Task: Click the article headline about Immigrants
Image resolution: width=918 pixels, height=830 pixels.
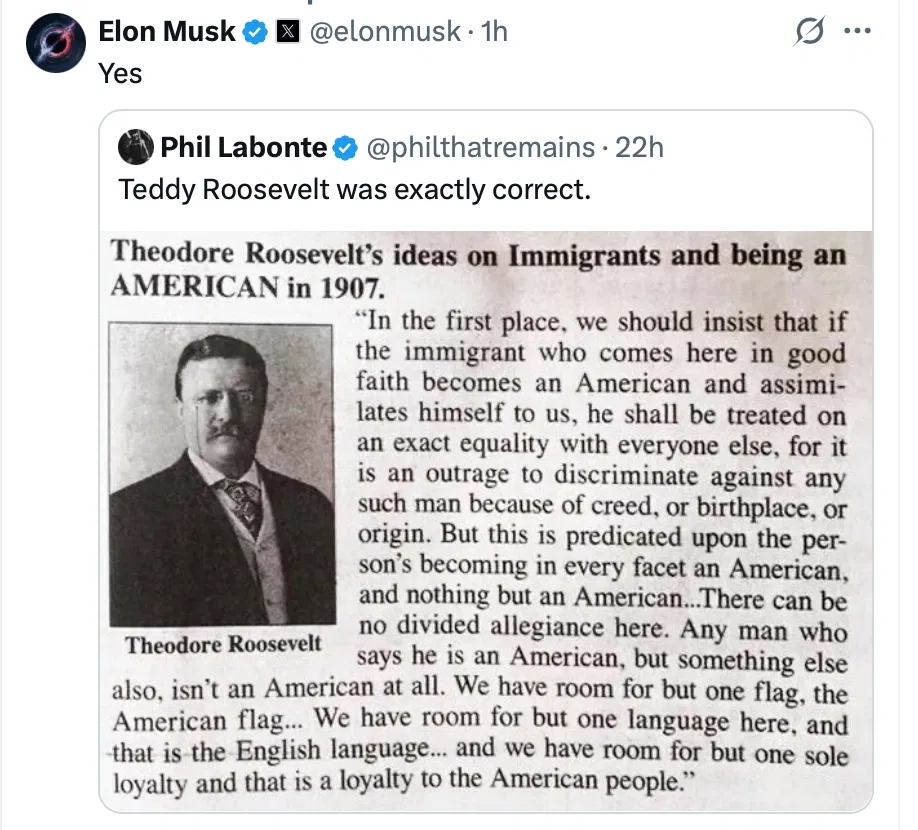Action: coord(478,270)
